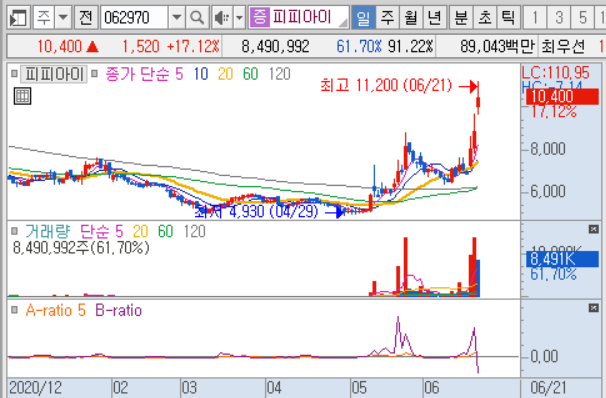This screenshot has height=398, width=606.
Task: Click the 10 moving average legend
Action: click(201, 74)
